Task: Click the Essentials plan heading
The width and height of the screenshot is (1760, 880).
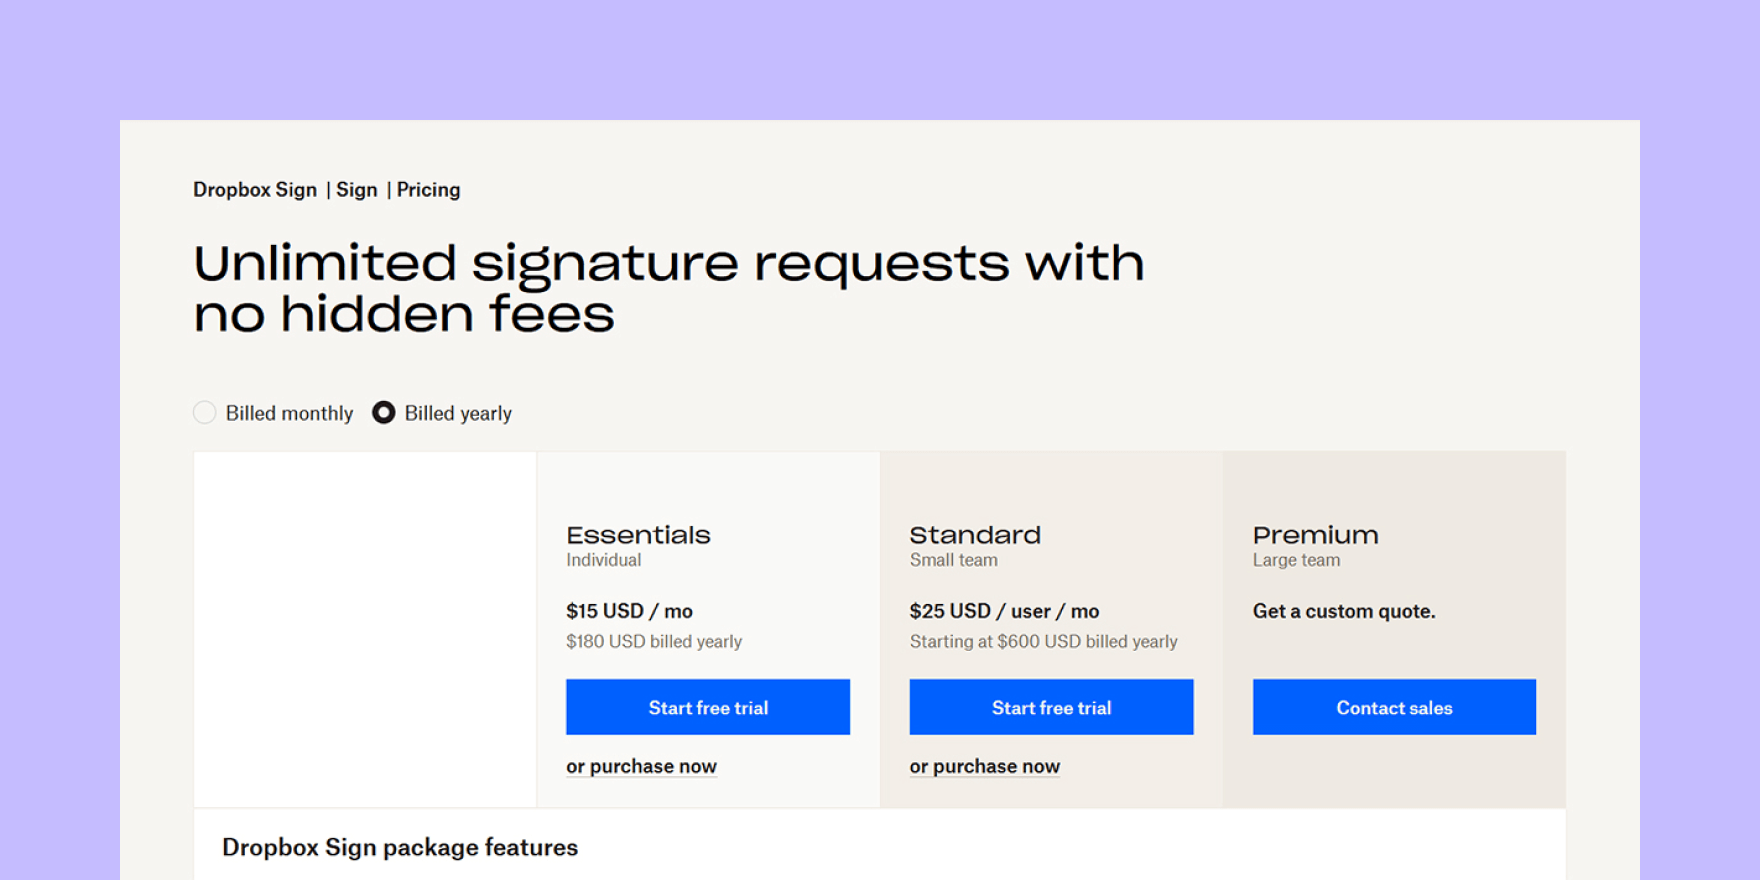Action: (638, 535)
